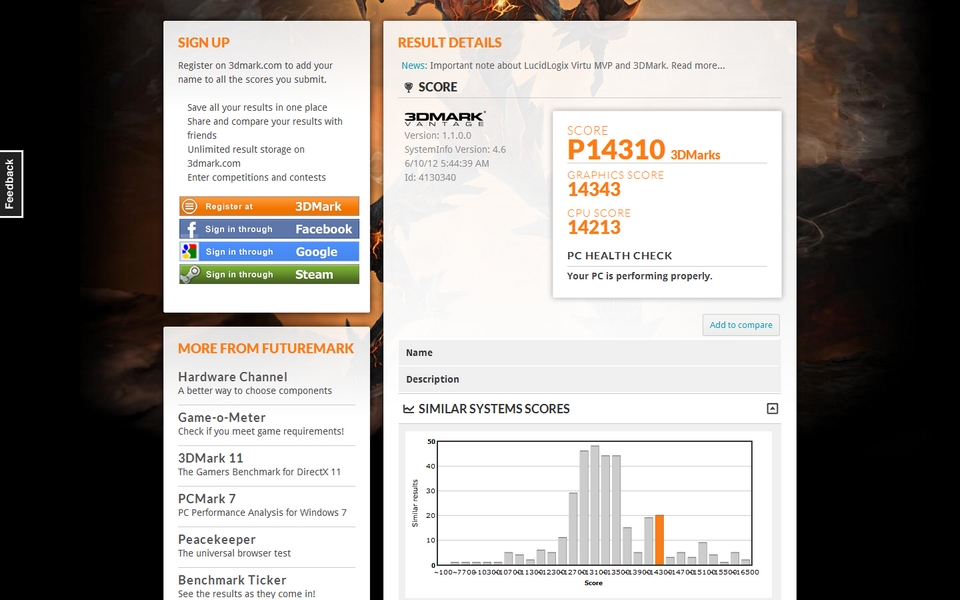Click 'SIGN UP' heading
The image size is (960, 600).
click(204, 43)
